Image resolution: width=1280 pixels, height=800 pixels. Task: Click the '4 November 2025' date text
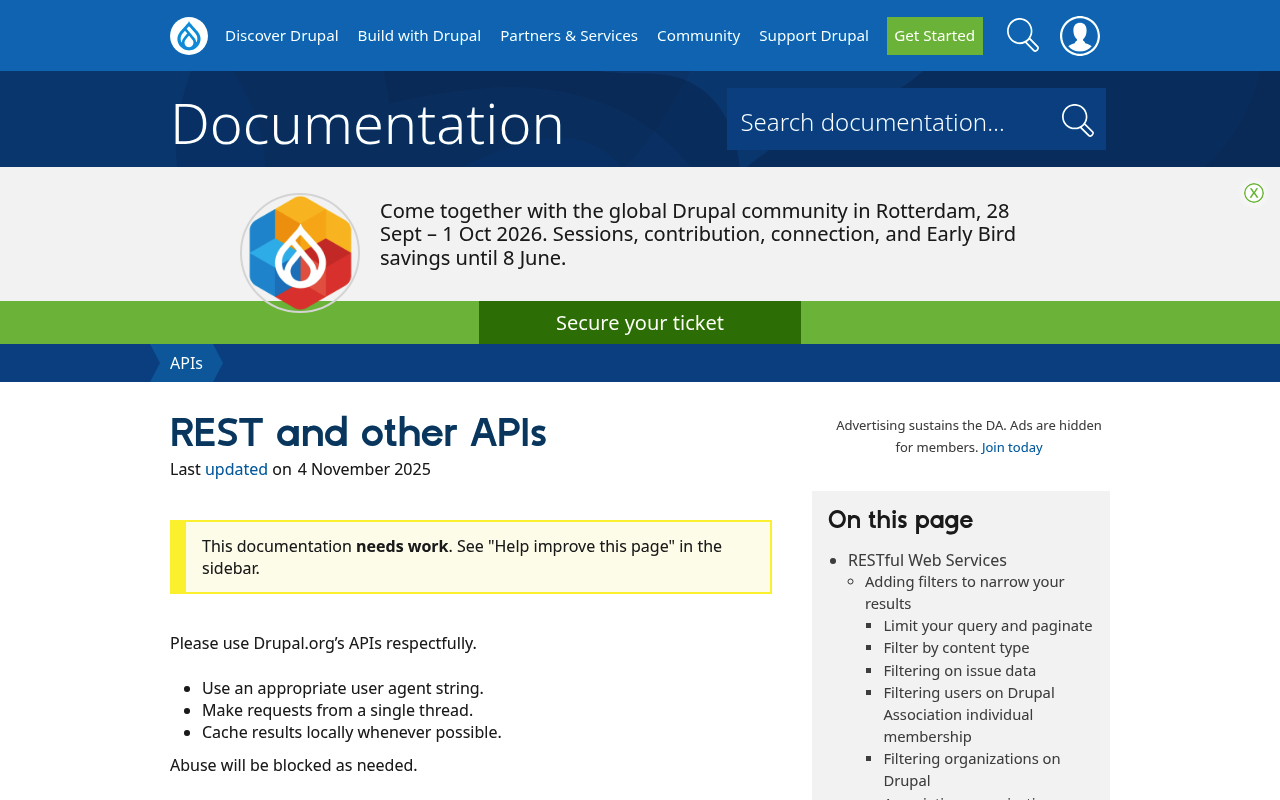click(x=364, y=469)
